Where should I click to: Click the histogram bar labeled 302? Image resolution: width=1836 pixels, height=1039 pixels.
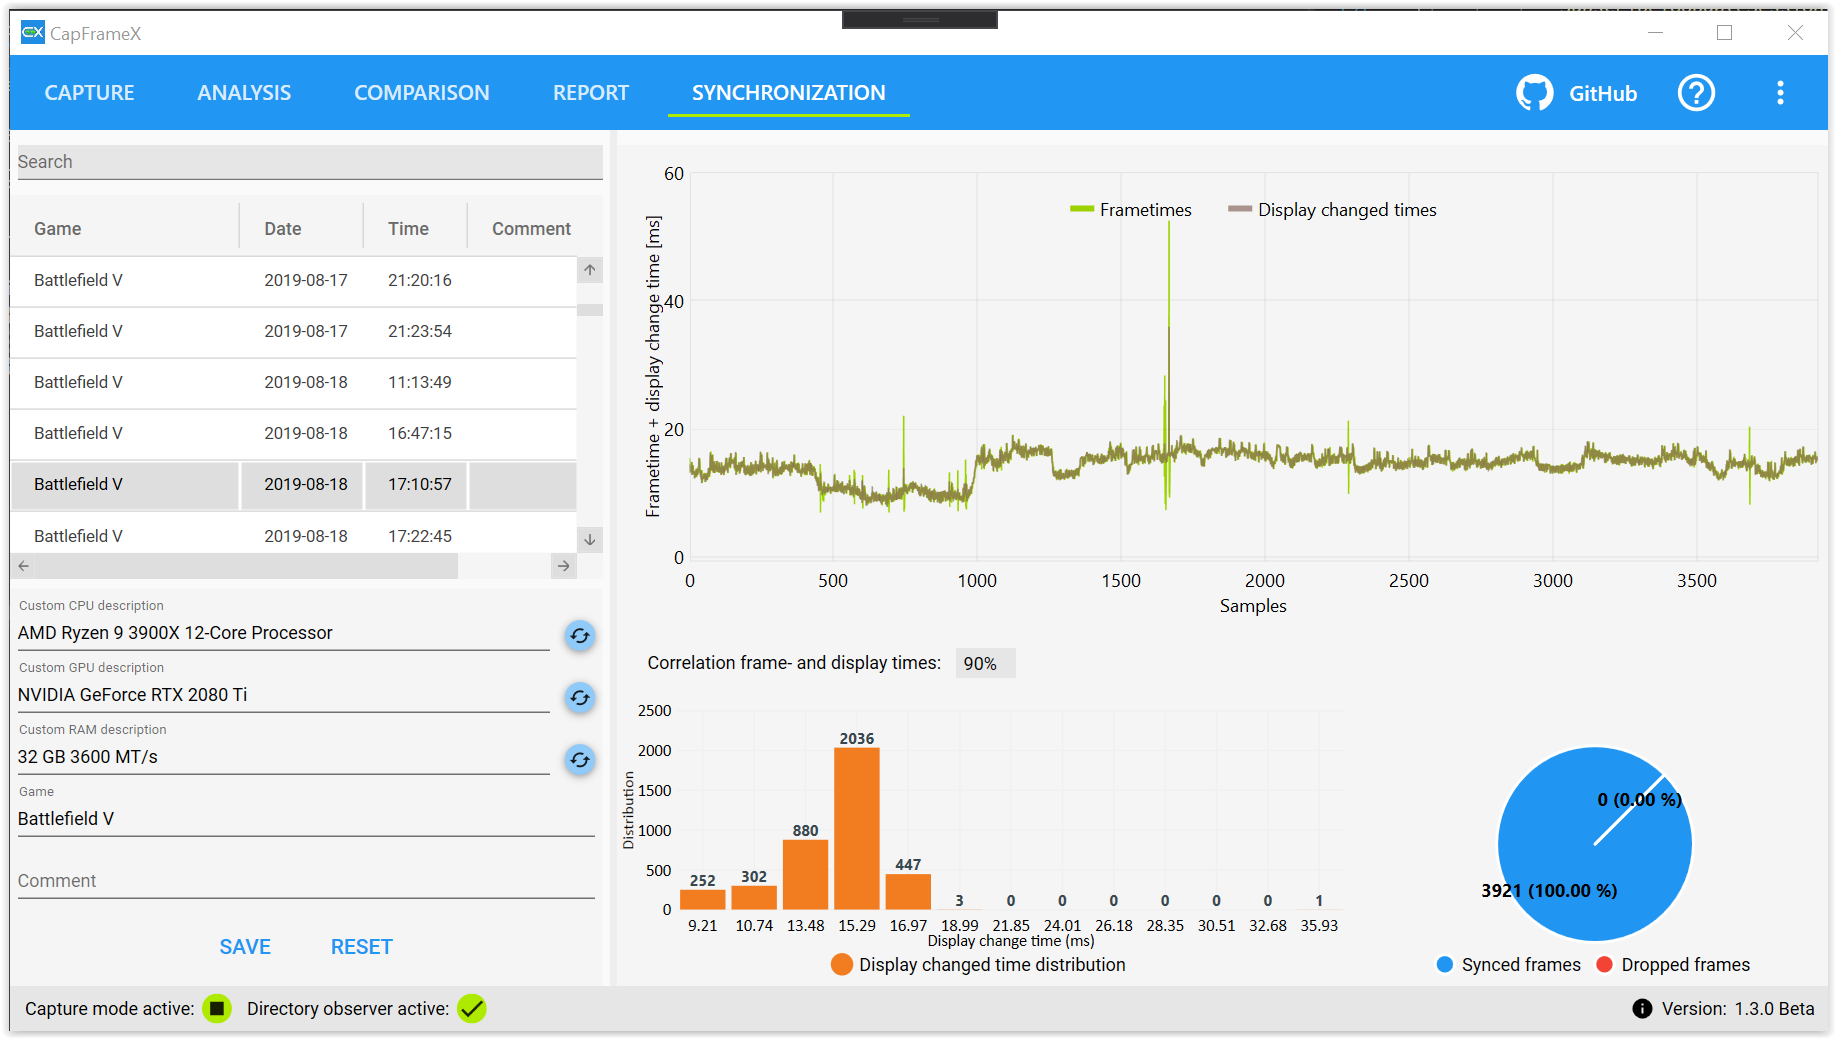click(x=754, y=897)
